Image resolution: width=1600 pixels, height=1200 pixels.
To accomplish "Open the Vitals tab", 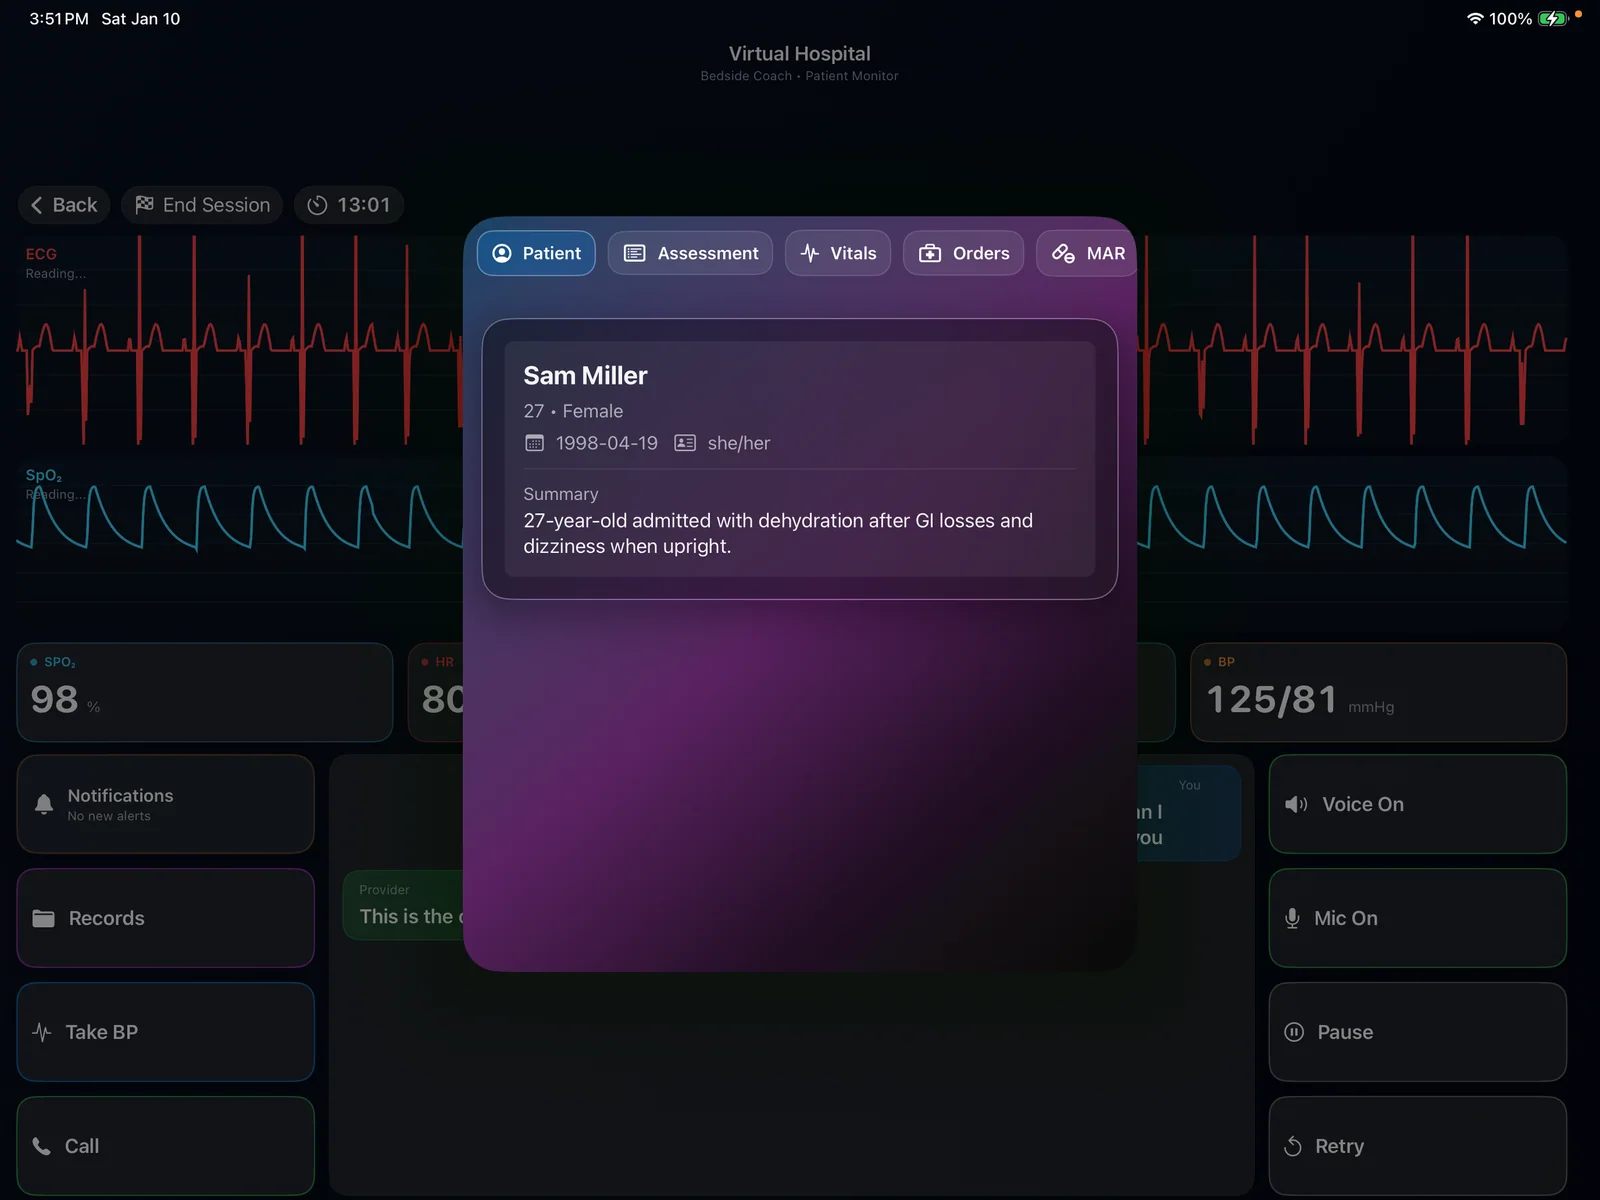I will click(x=838, y=253).
